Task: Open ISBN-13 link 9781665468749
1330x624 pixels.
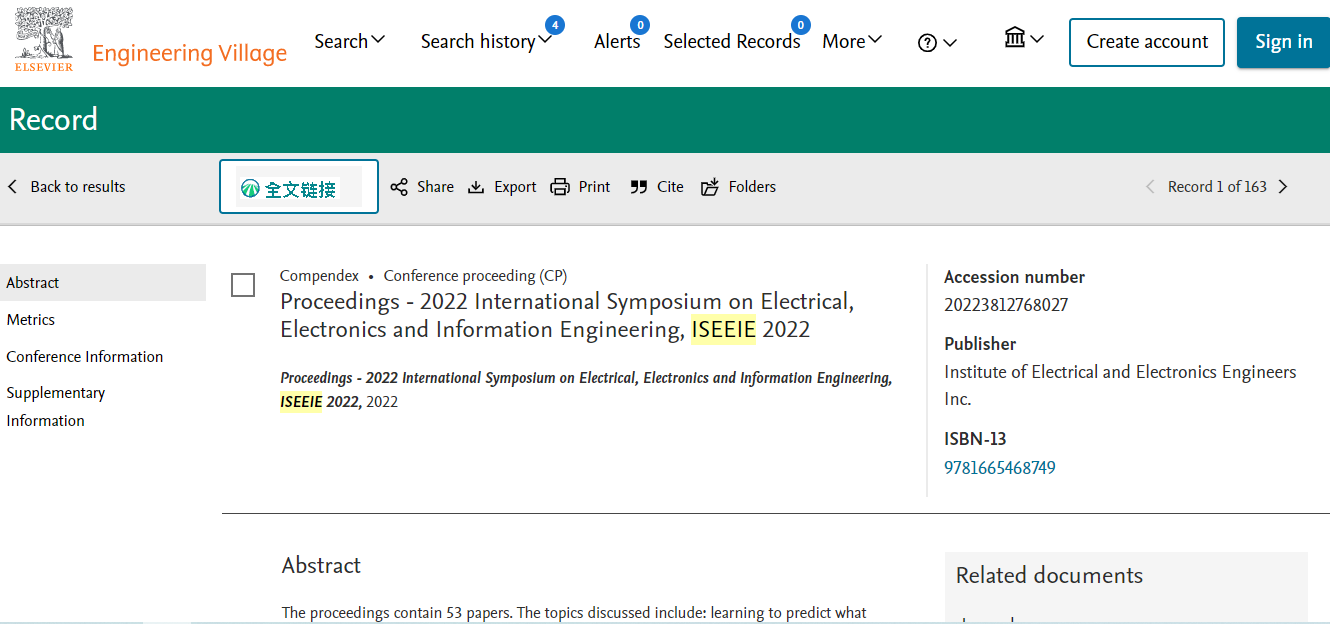Action: click(1000, 468)
